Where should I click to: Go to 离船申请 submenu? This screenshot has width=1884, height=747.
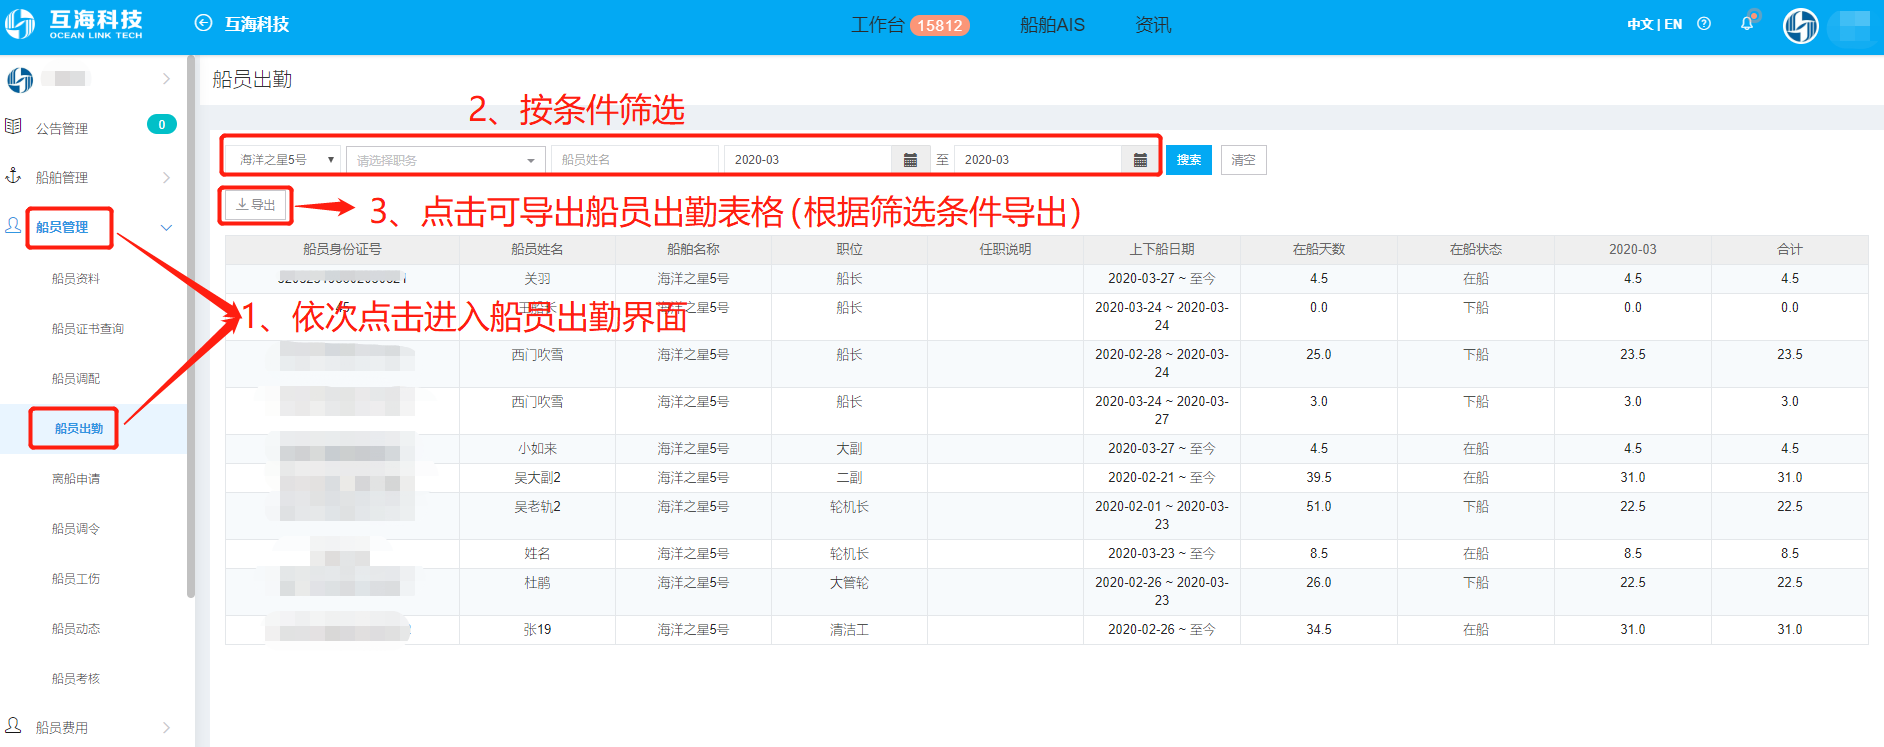[76, 479]
